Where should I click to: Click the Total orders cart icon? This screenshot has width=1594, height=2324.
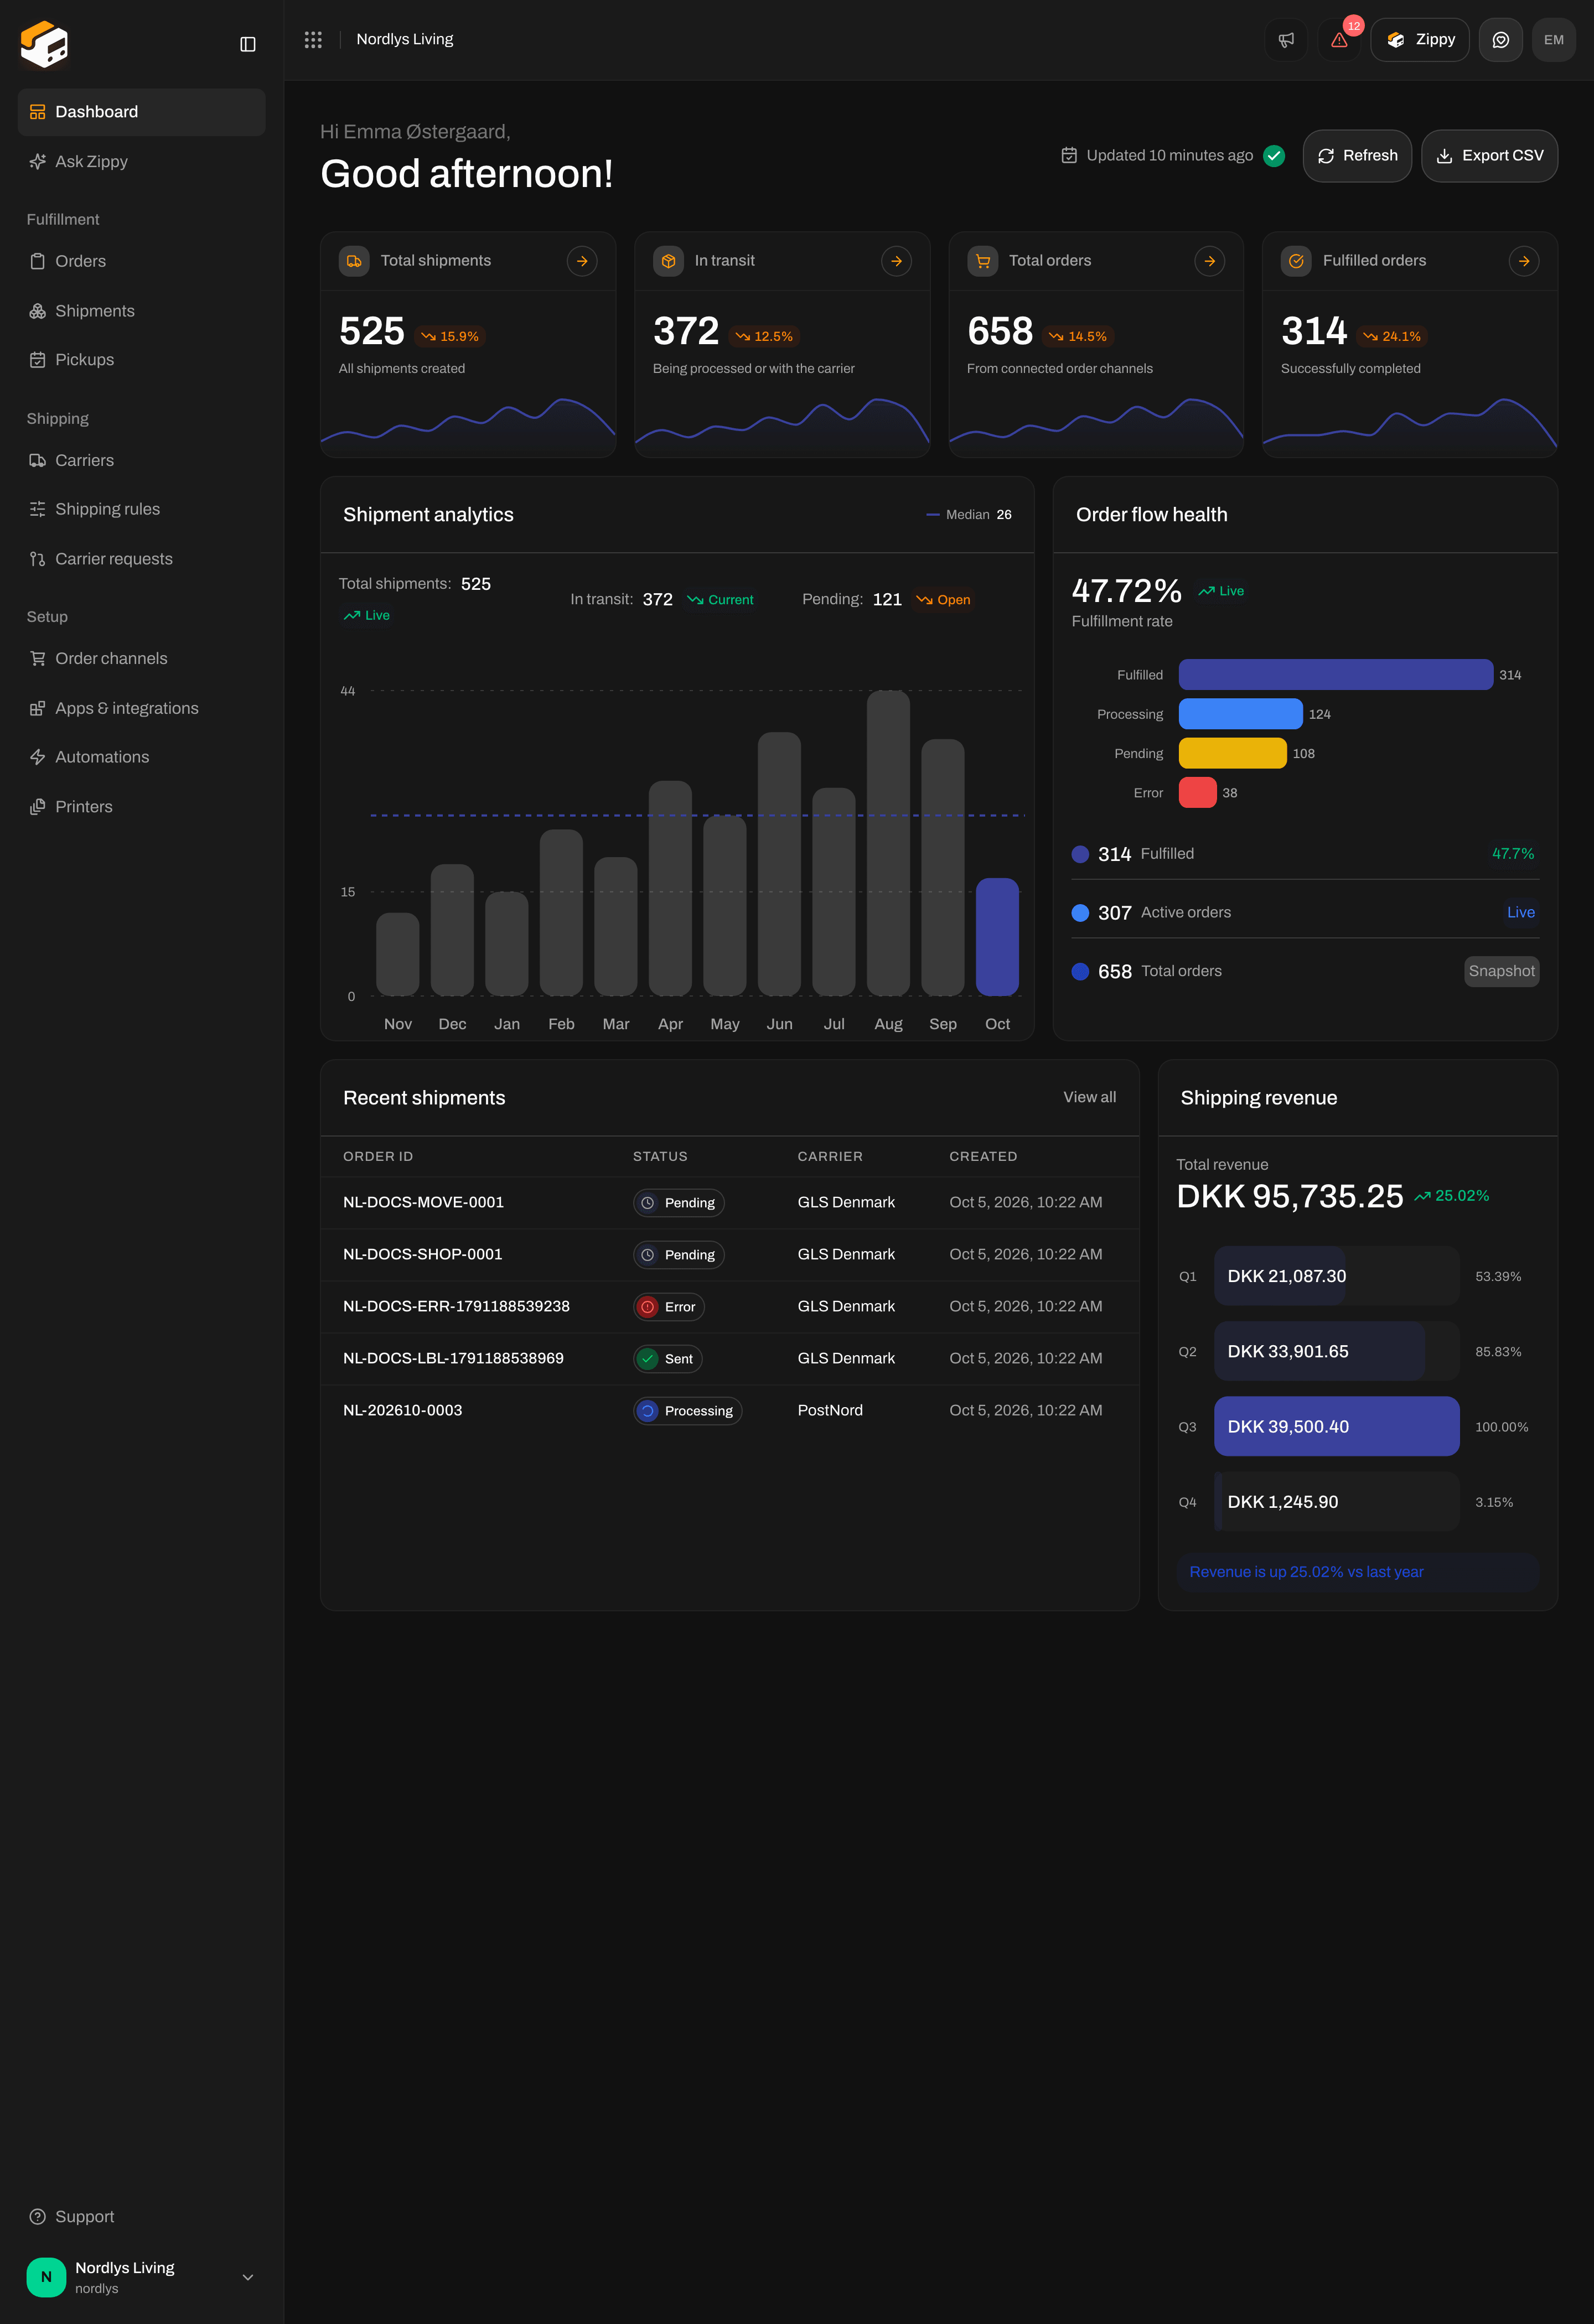983,261
